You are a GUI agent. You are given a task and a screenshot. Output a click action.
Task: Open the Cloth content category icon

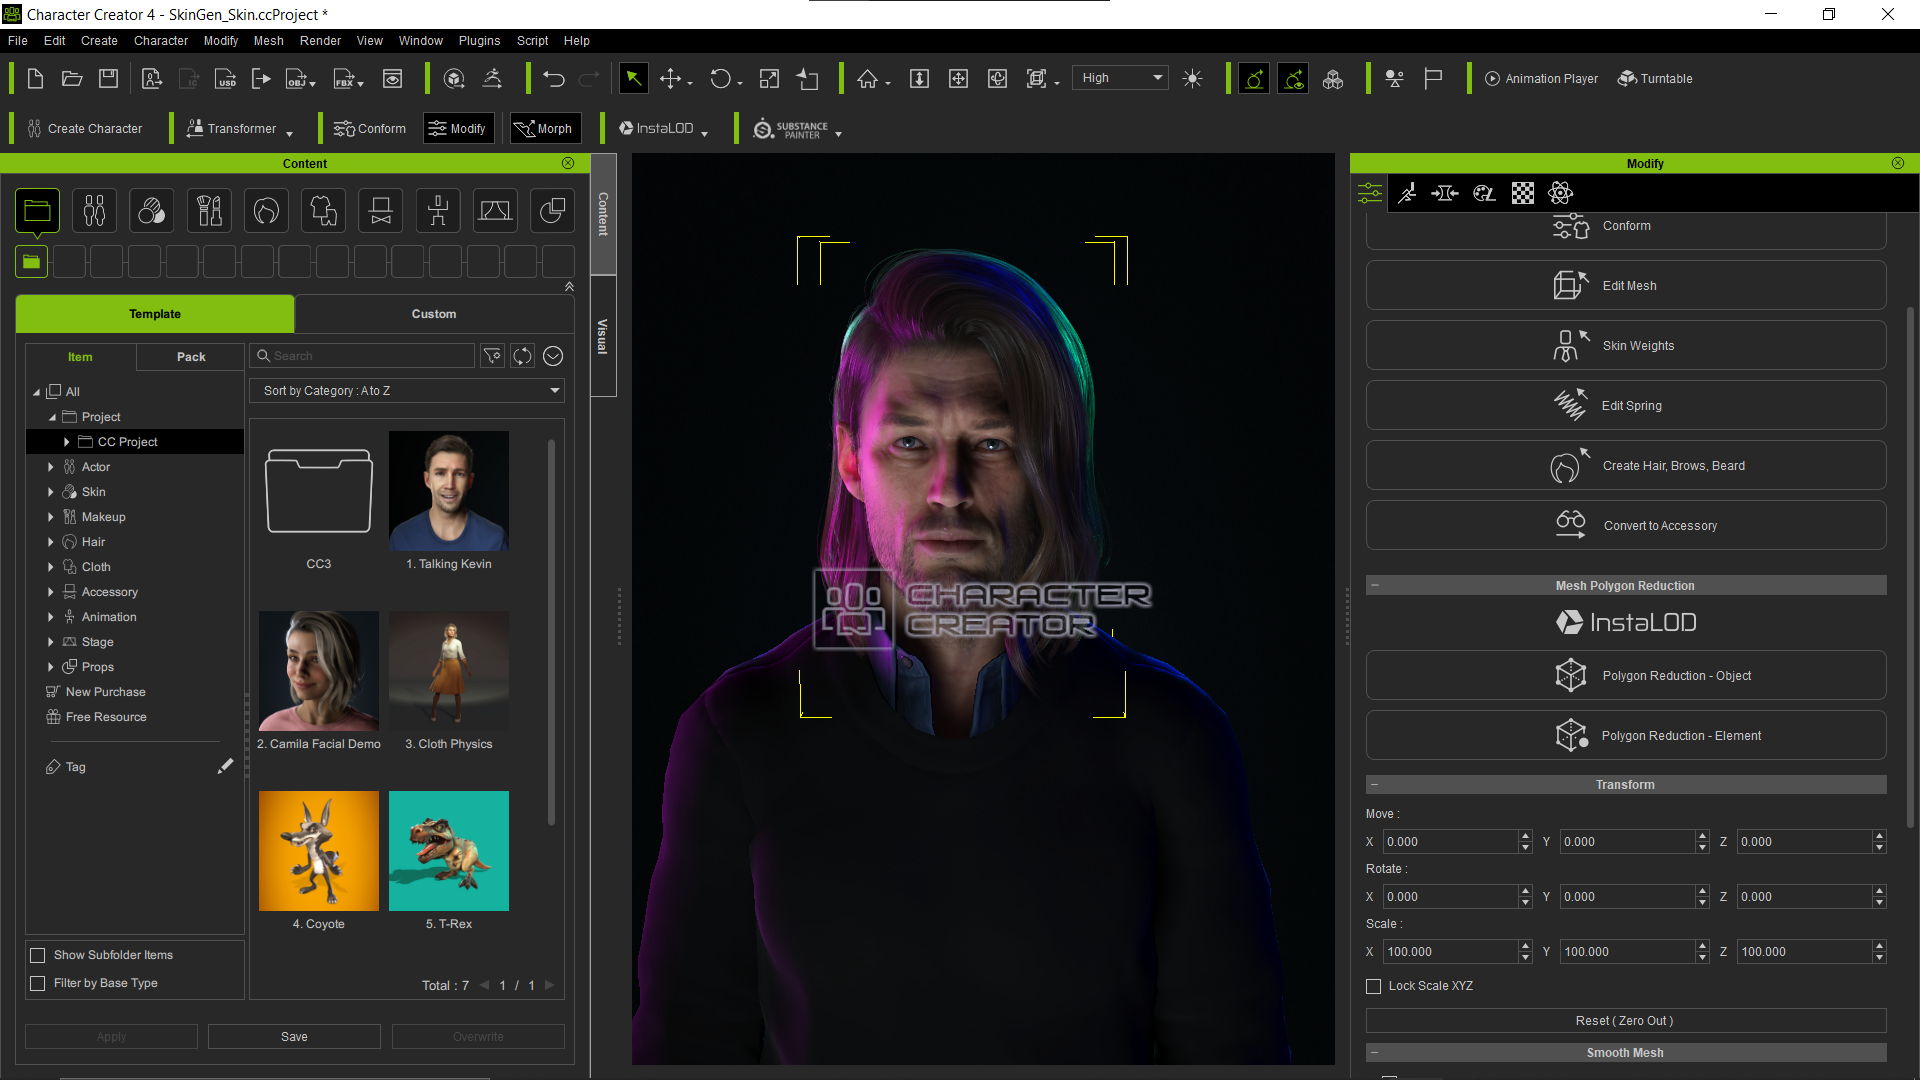[x=323, y=211]
